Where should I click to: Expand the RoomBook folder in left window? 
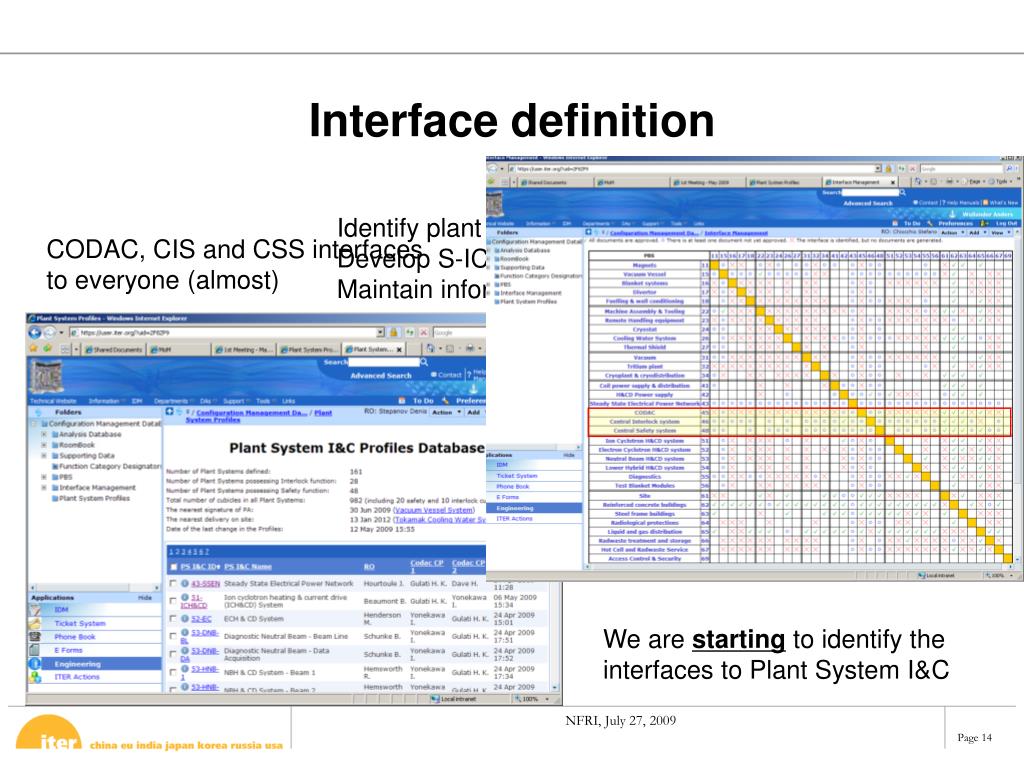pyautogui.click(x=44, y=445)
